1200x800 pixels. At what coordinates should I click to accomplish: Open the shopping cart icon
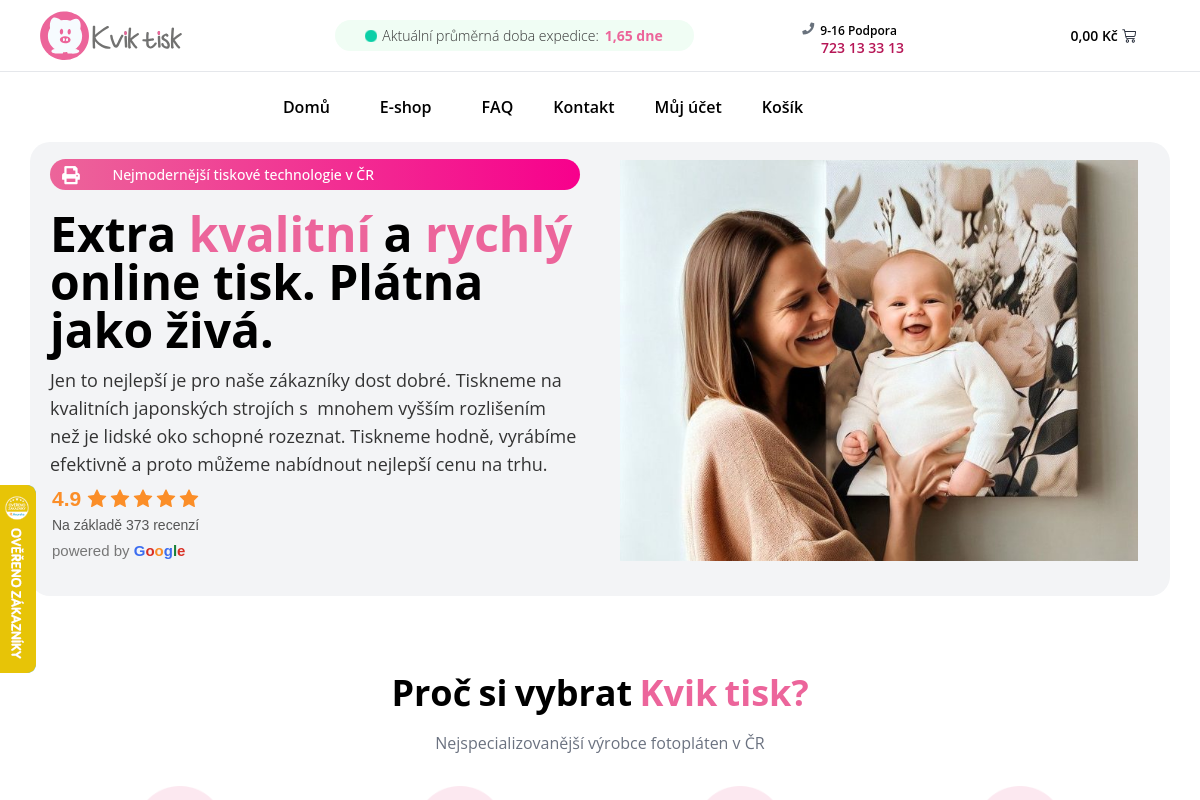[x=1129, y=36]
